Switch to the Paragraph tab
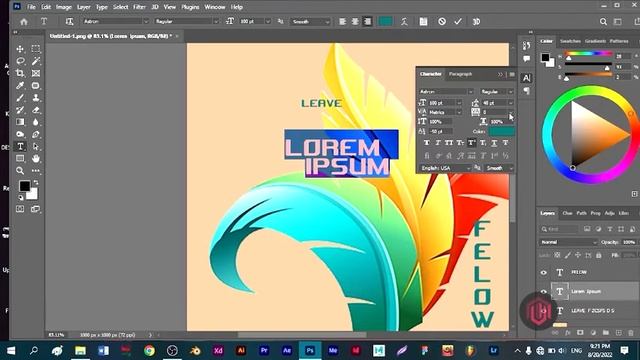The height and width of the screenshot is (360, 640). pyautogui.click(x=460, y=74)
